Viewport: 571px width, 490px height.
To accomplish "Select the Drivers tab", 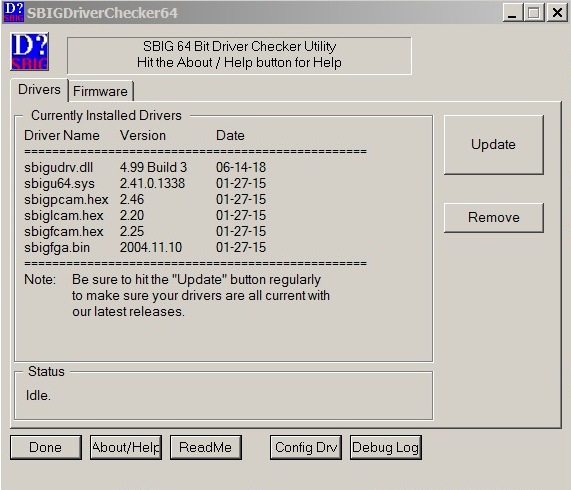I will (39, 90).
